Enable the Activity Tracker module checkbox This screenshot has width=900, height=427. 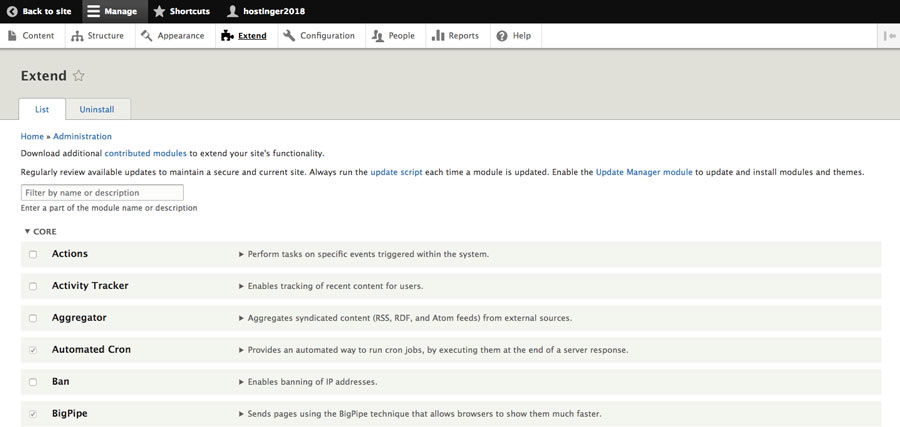pos(33,286)
